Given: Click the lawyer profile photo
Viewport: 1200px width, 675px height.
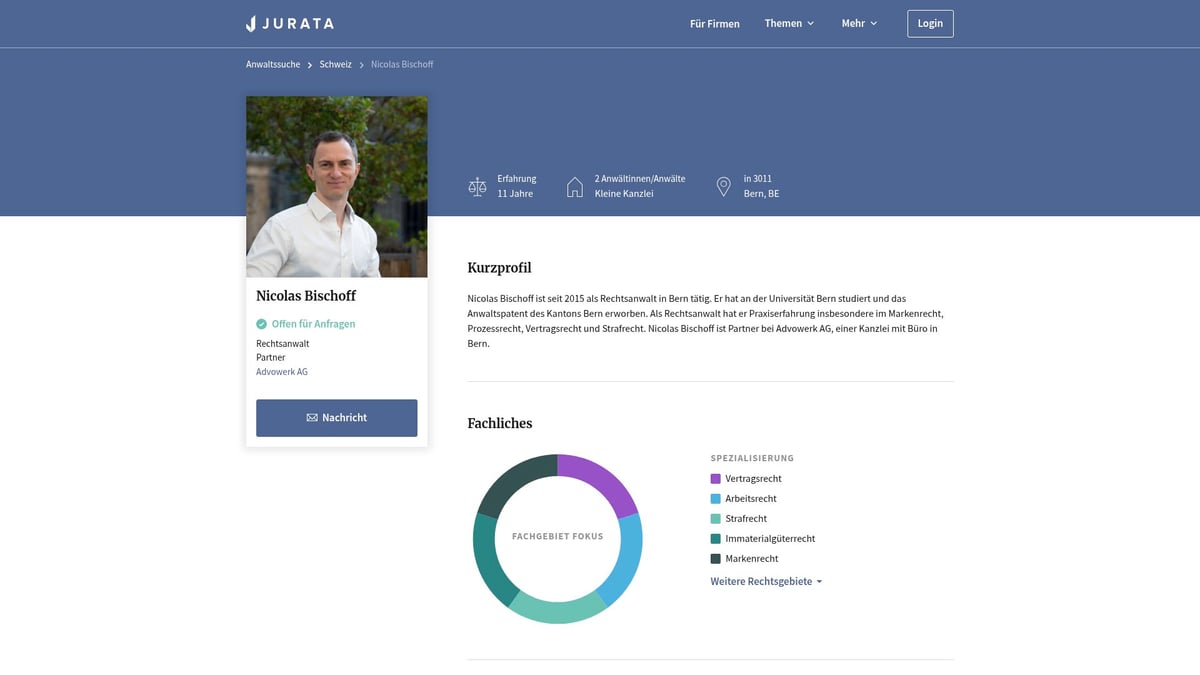Looking at the screenshot, I should click(x=337, y=187).
